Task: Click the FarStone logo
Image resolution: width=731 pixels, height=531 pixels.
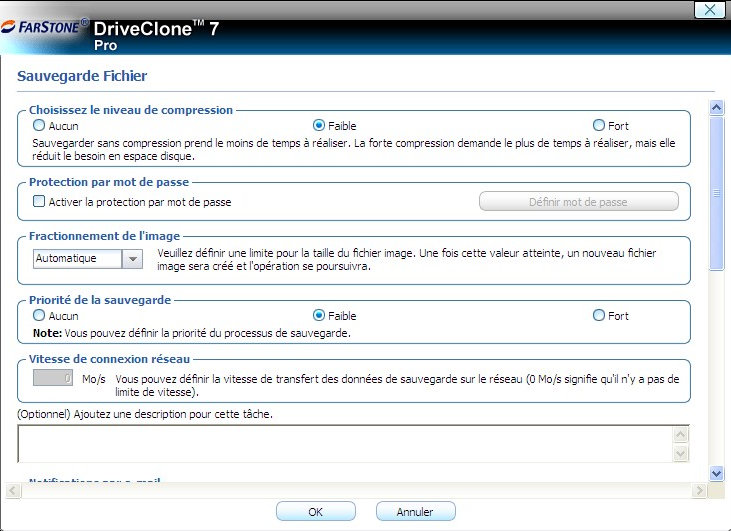Action: click(x=45, y=27)
